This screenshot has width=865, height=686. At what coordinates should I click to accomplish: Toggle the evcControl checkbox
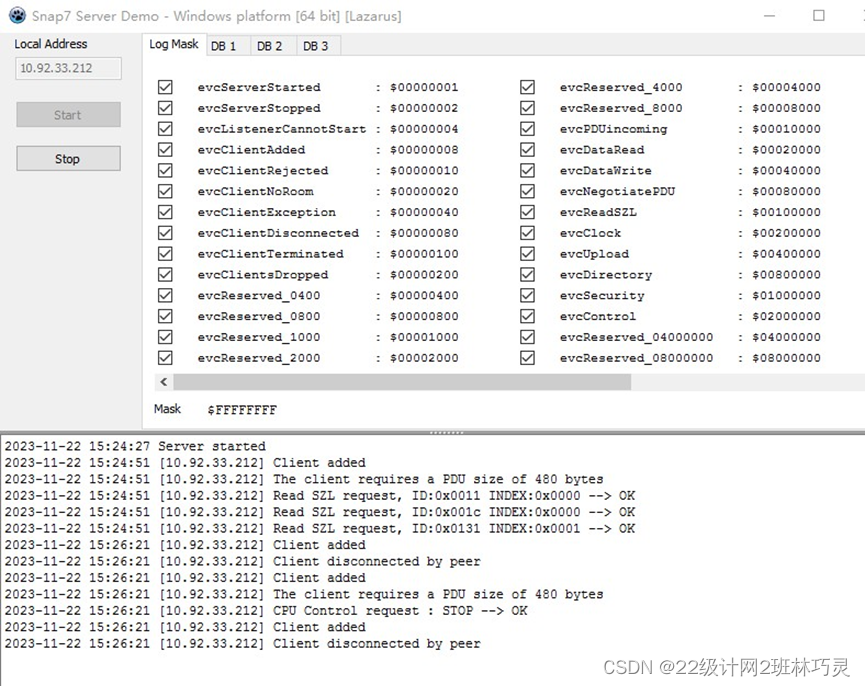(527, 316)
